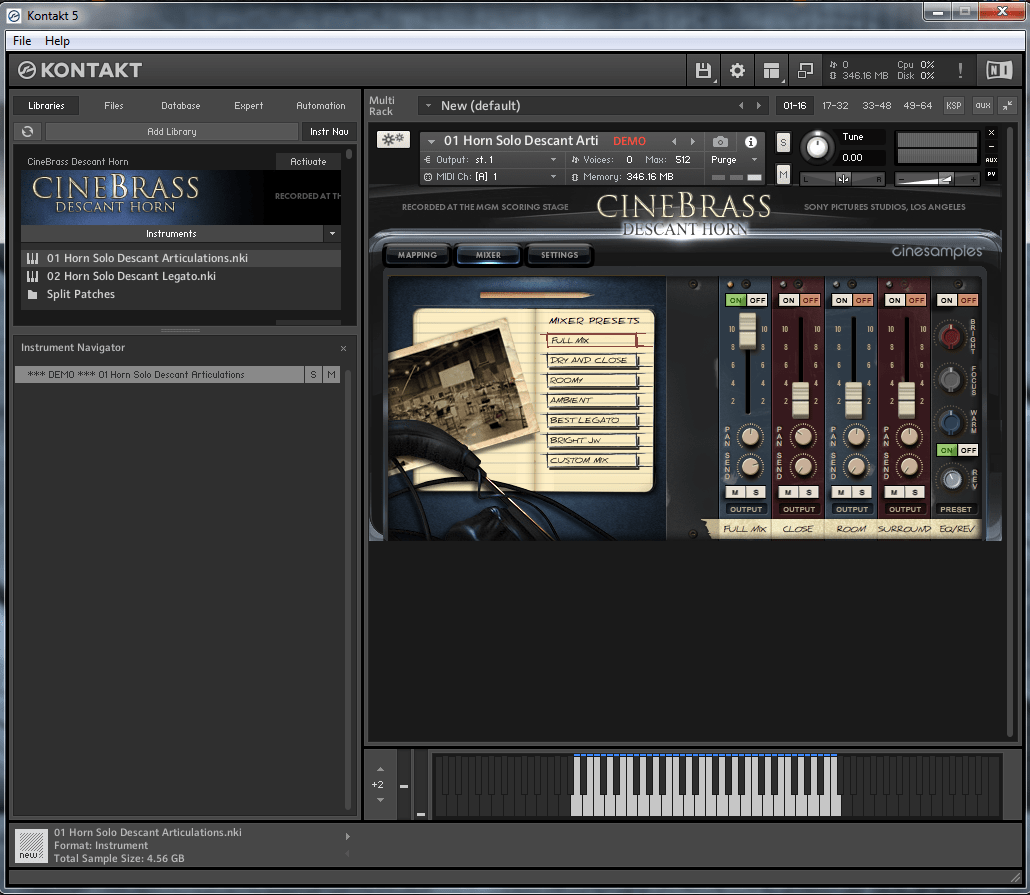Adjust the instrument pan slider
Screen dimensions: 1030x895
pyautogui.click(x=843, y=179)
